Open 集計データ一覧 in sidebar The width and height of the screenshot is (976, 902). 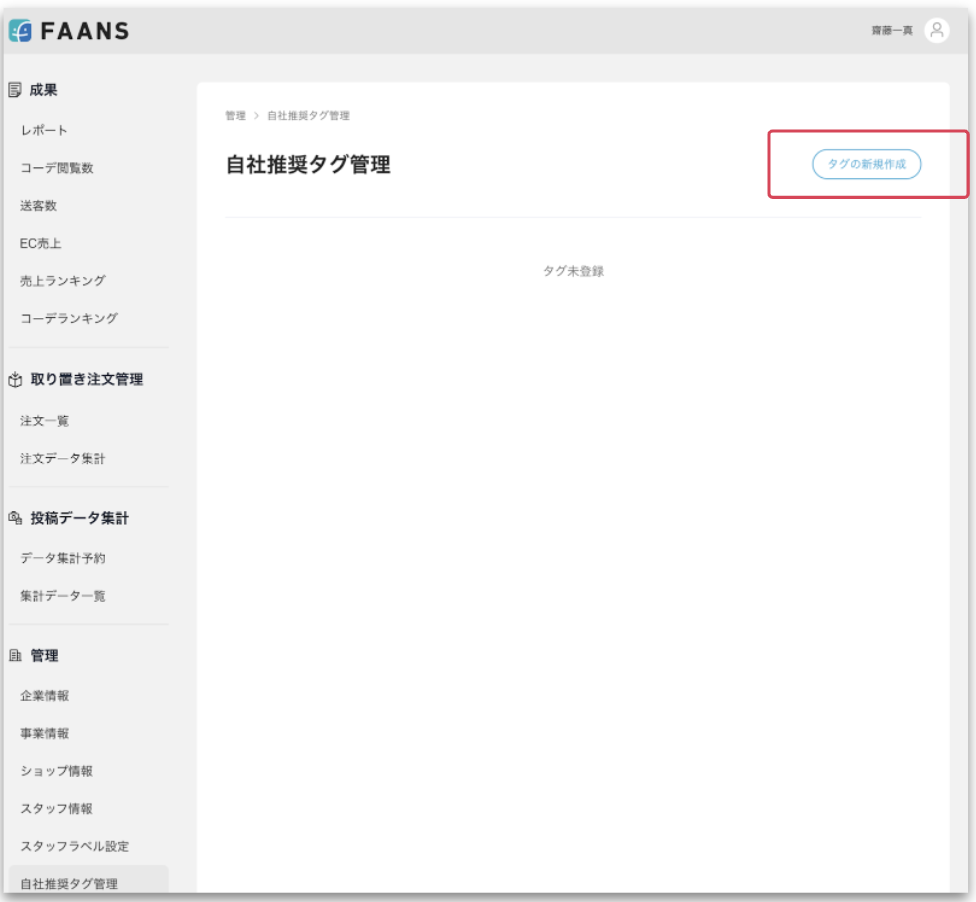pos(62,596)
